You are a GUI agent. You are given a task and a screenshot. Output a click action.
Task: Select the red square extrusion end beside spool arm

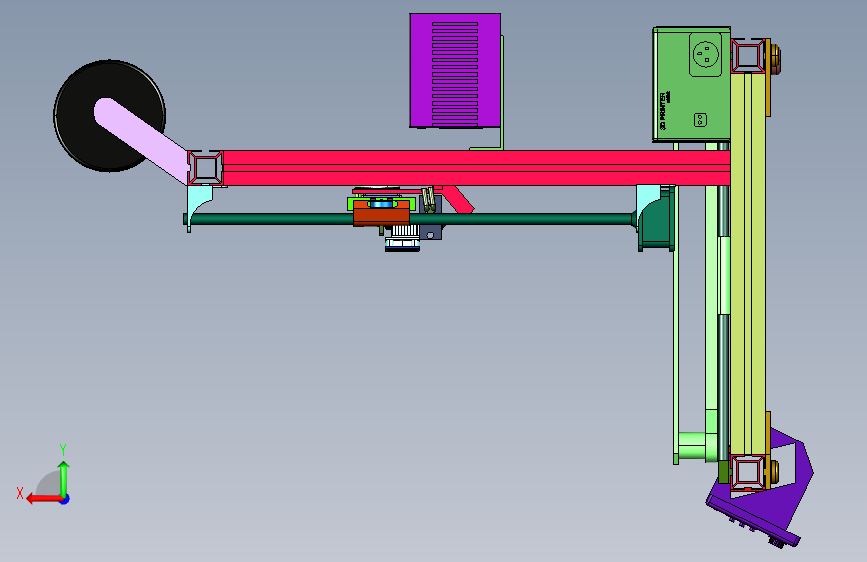[x=206, y=168]
